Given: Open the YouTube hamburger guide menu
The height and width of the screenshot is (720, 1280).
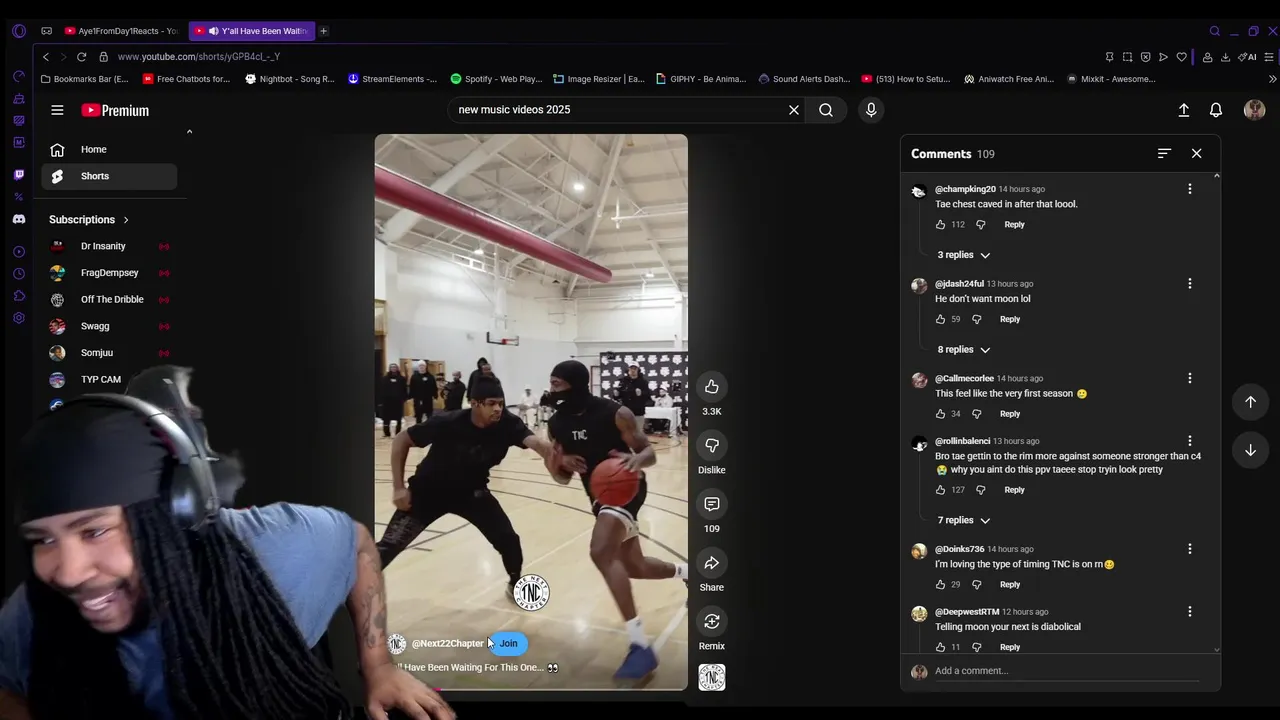Looking at the screenshot, I should [57, 110].
